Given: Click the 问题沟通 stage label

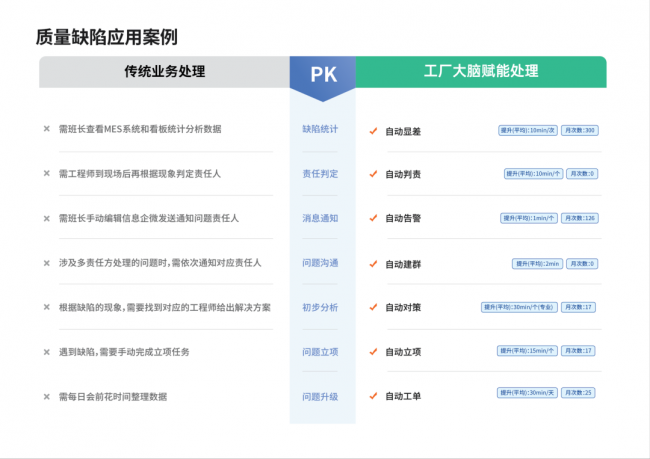Looking at the screenshot, I should click(x=320, y=263).
